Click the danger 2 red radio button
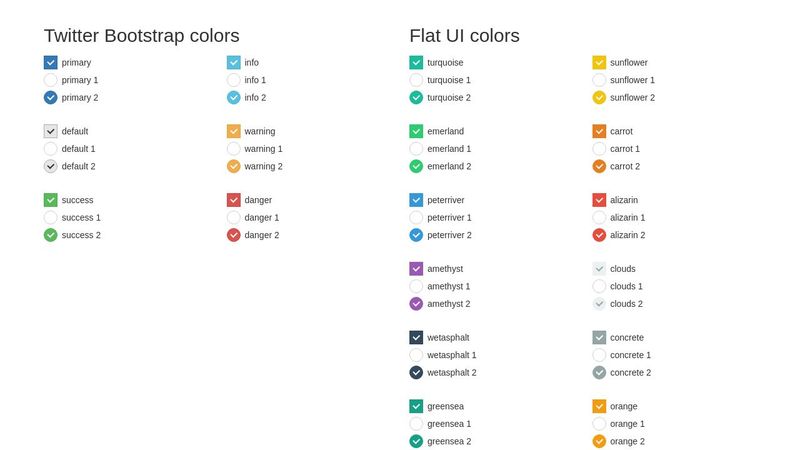800x450 pixels. (x=234, y=235)
